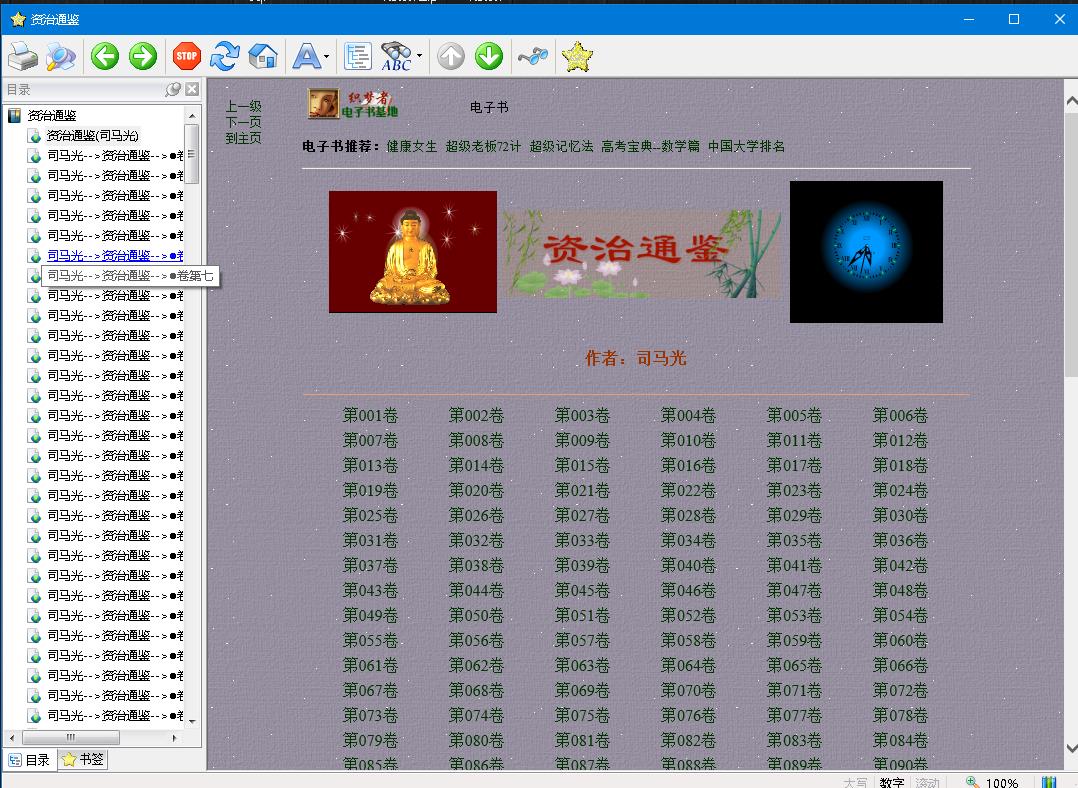Open the 中国大学排名 link
1078x788 pixels.
coord(747,146)
